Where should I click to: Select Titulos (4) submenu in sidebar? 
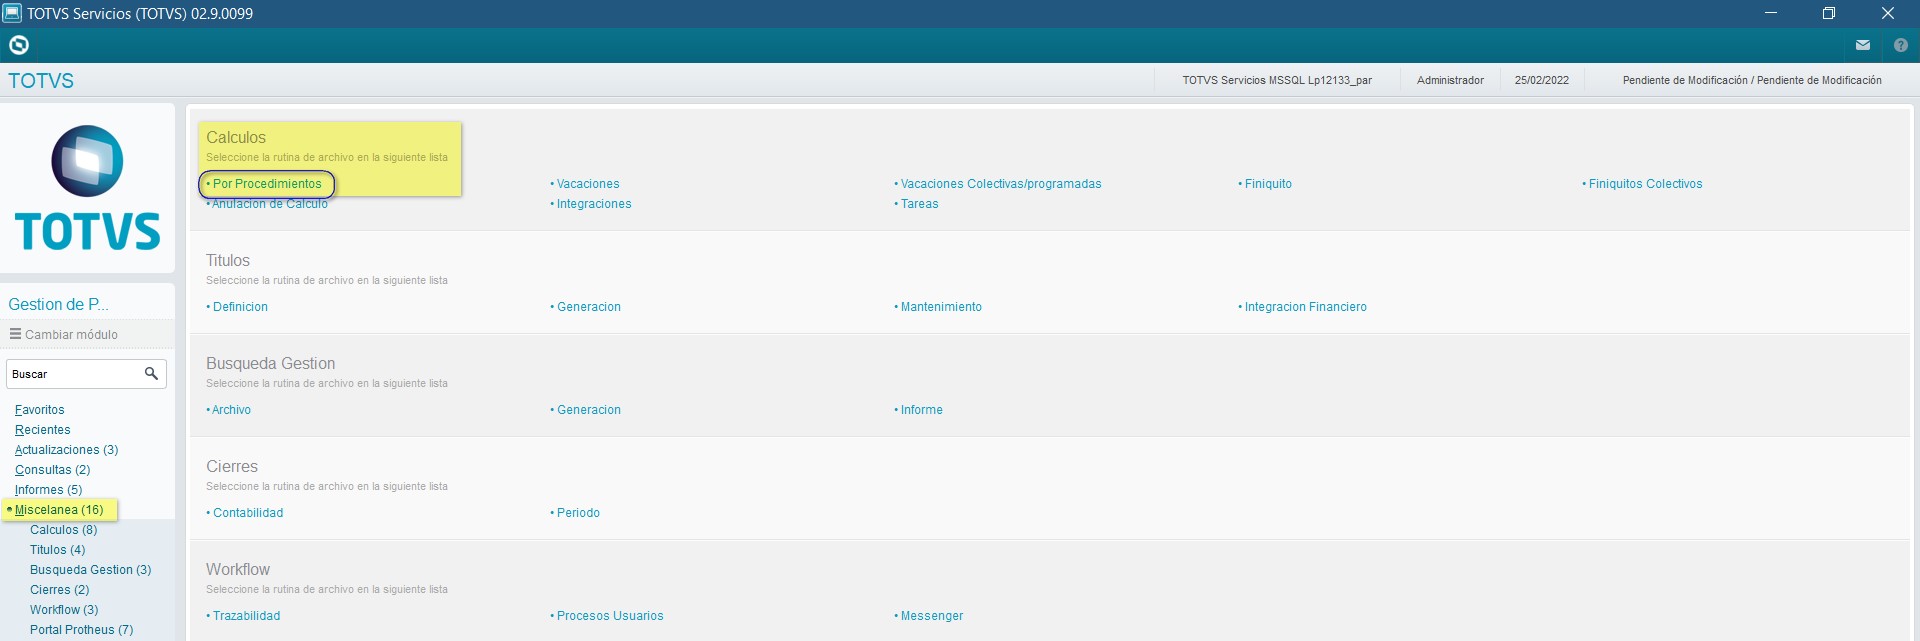point(57,550)
